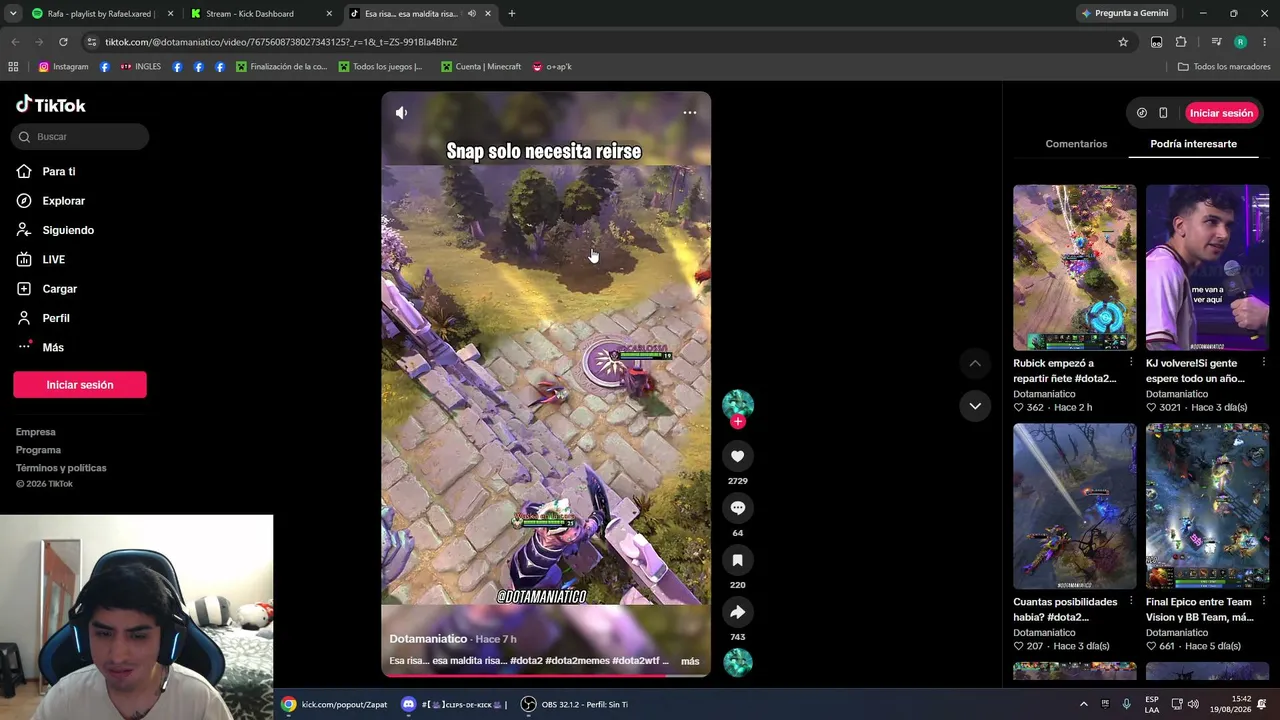Open Chrome's three-dot main menu
The image size is (1280, 720).
pyautogui.click(x=1265, y=42)
